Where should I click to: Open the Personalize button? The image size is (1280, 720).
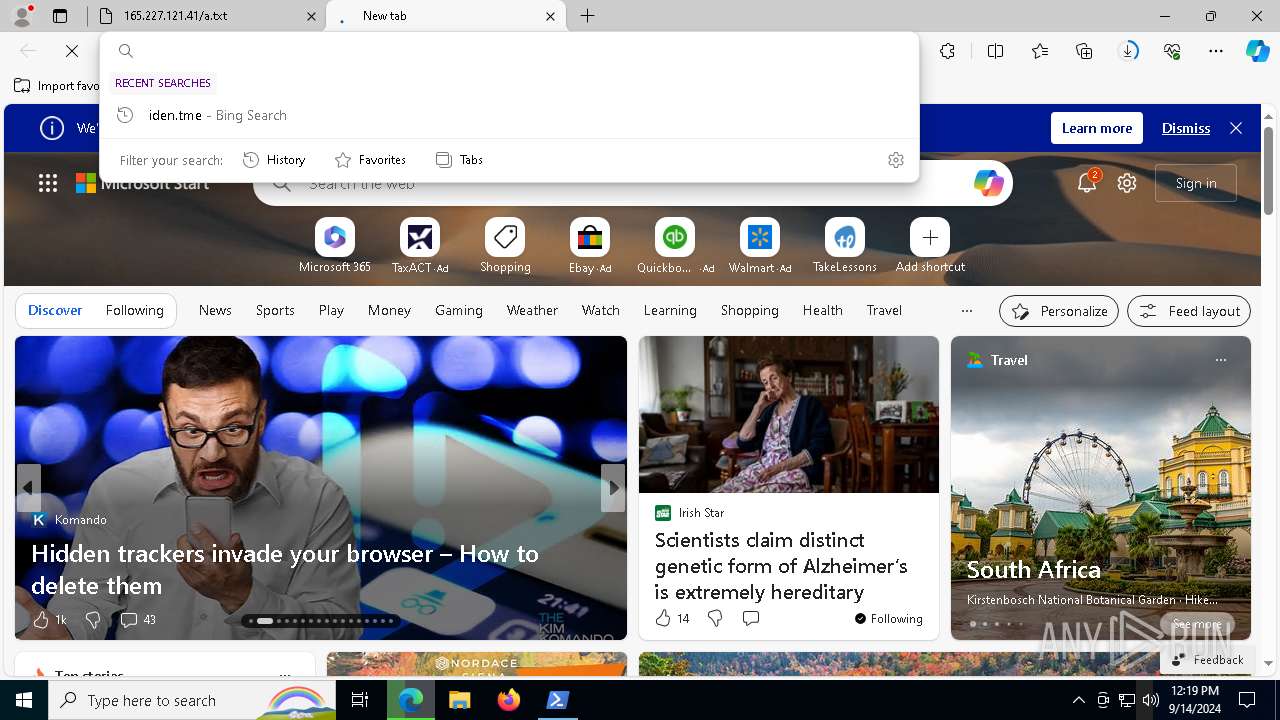click(x=1059, y=311)
